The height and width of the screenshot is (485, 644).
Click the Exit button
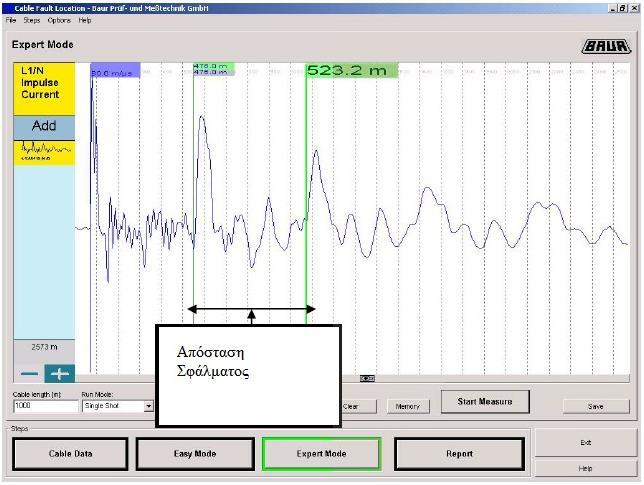pyautogui.click(x=586, y=443)
